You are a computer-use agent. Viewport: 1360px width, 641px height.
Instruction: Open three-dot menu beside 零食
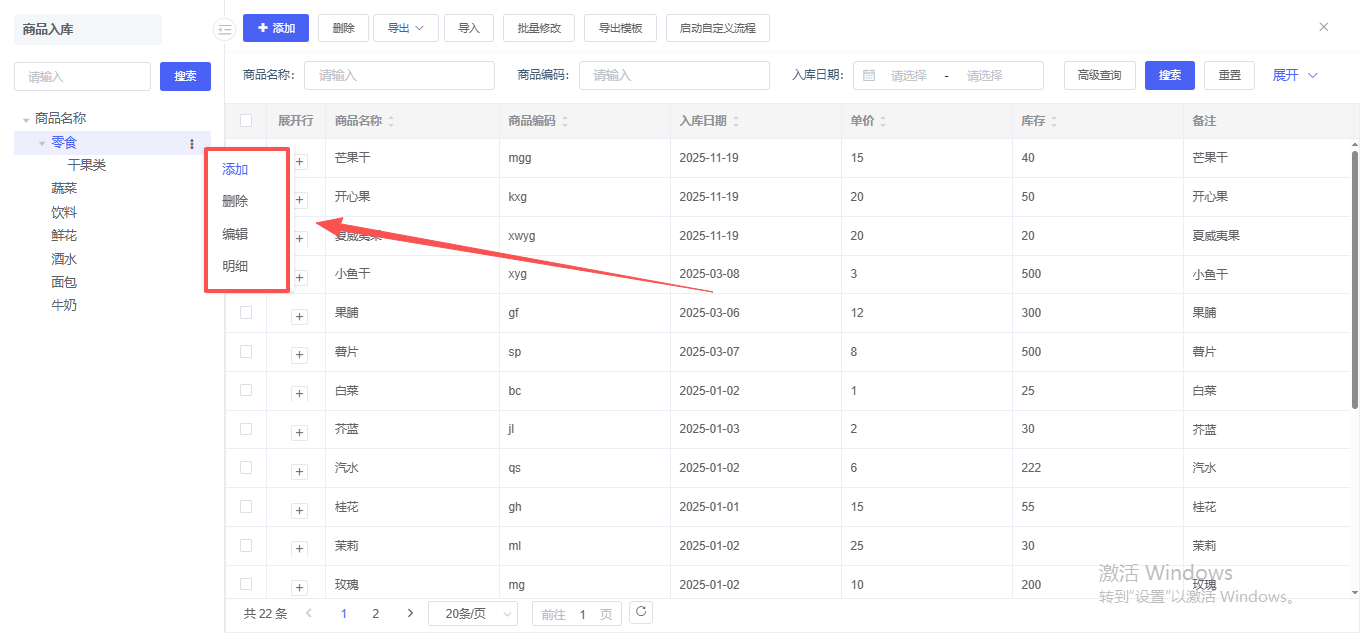coord(192,144)
